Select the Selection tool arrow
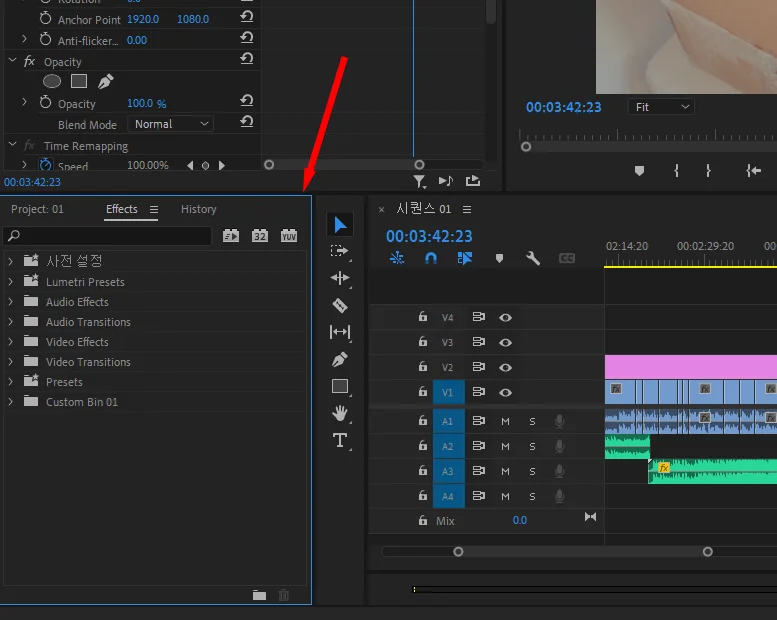The width and height of the screenshot is (777, 620). (340, 225)
